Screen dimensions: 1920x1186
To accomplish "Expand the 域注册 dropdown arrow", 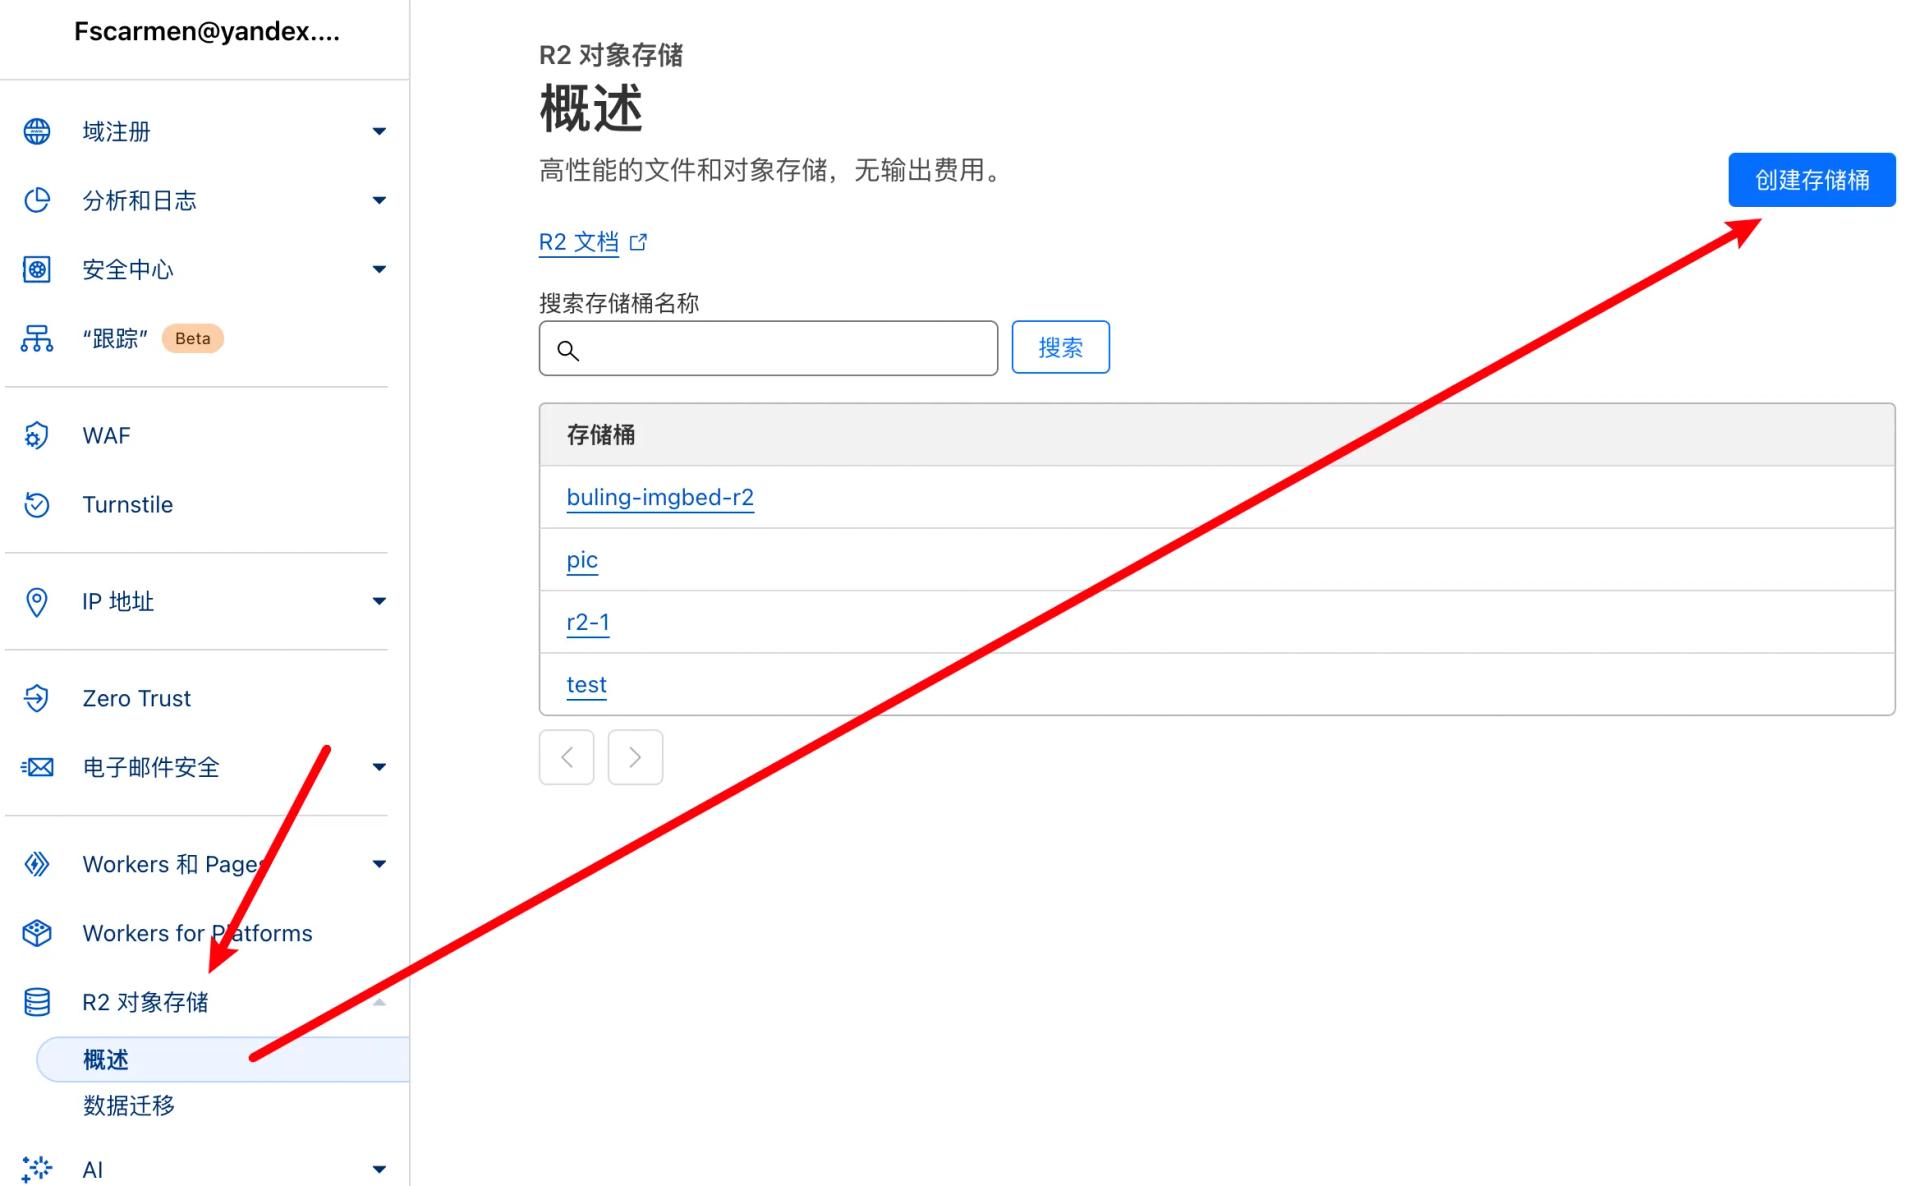I will point(379,131).
